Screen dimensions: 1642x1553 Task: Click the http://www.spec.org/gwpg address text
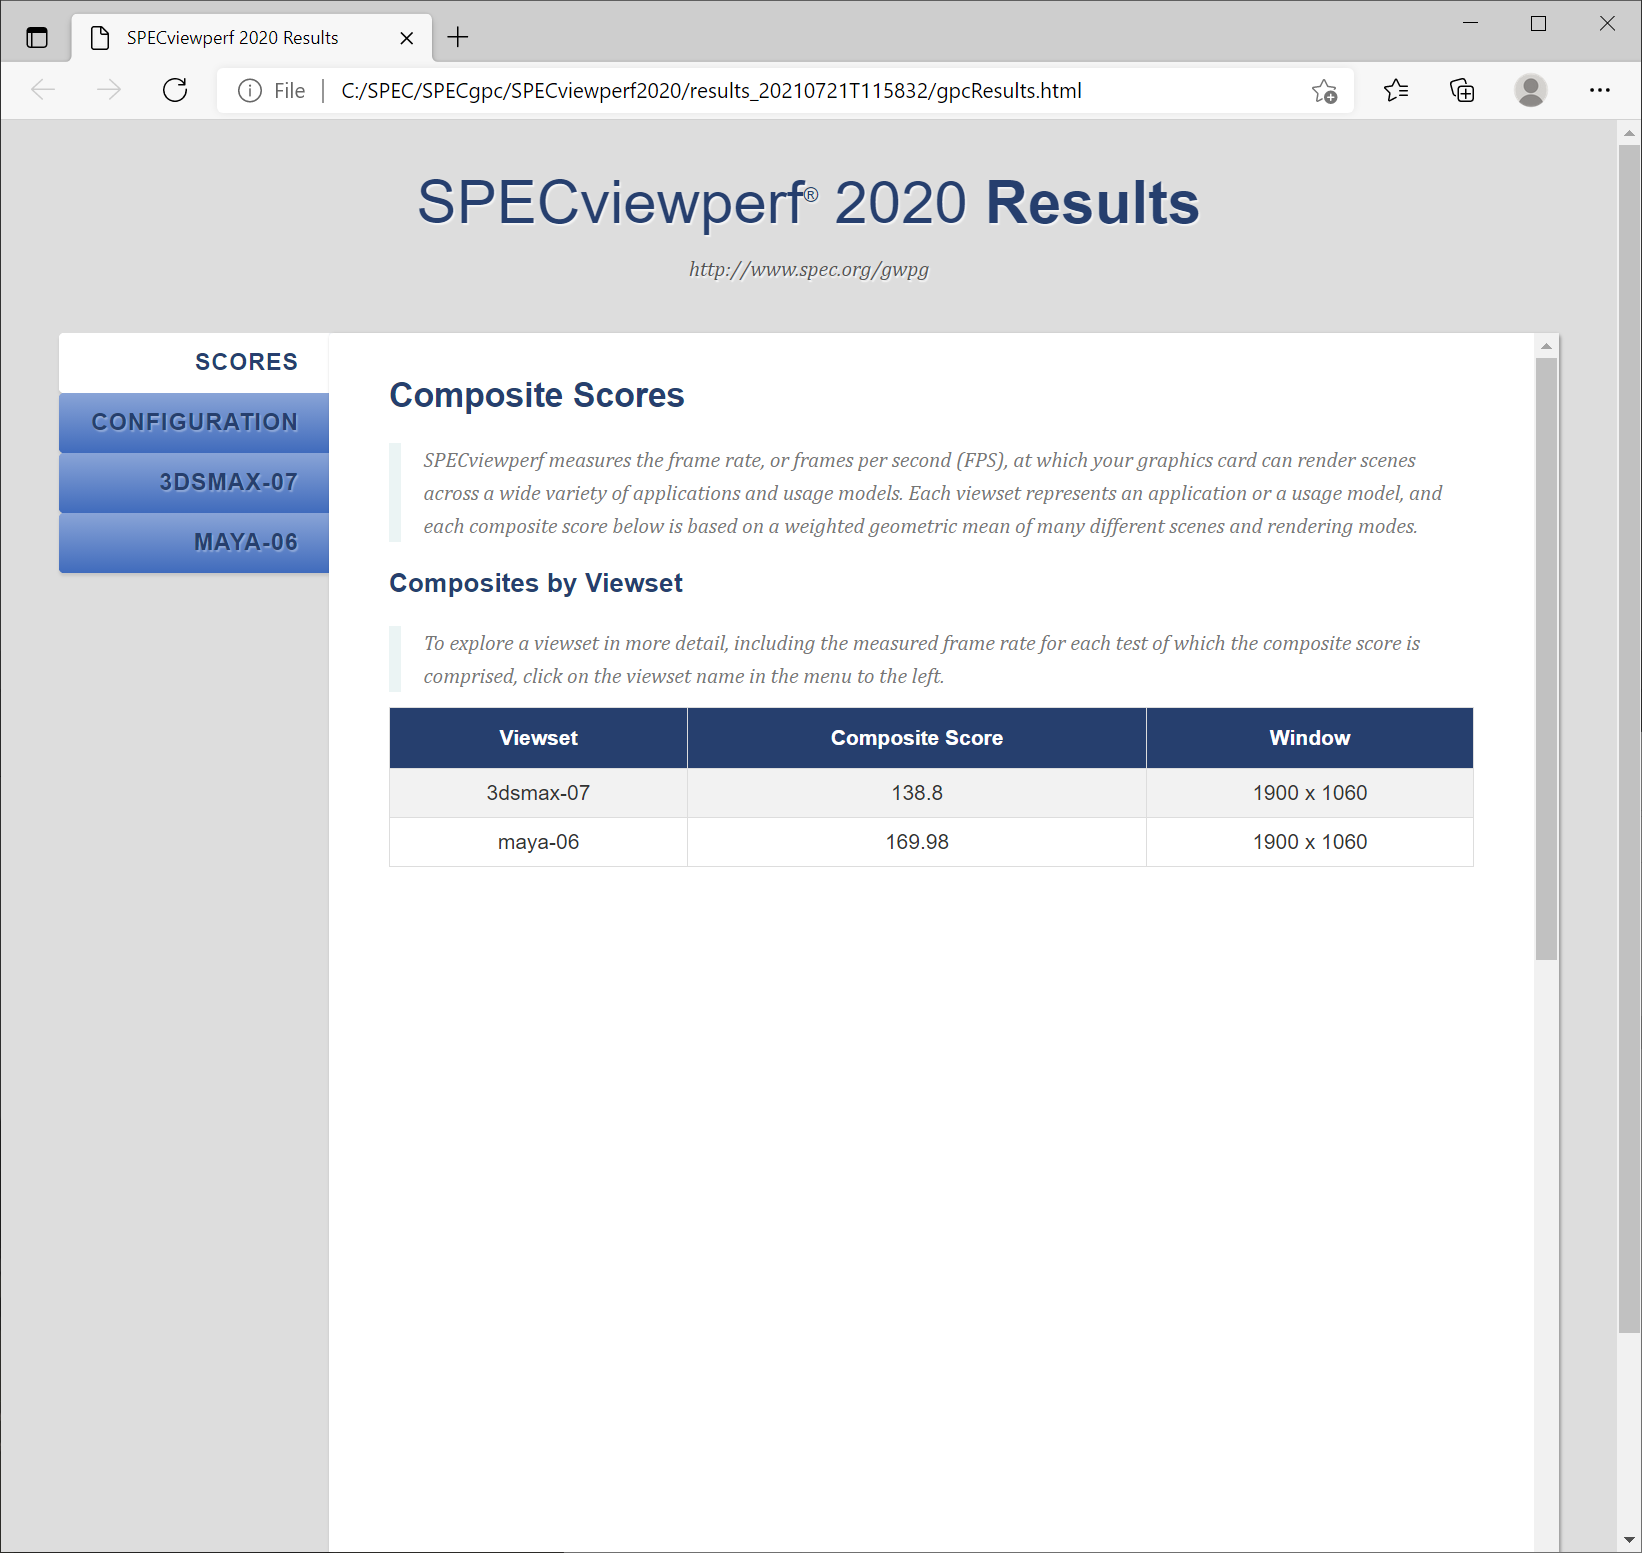pos(809,269)
